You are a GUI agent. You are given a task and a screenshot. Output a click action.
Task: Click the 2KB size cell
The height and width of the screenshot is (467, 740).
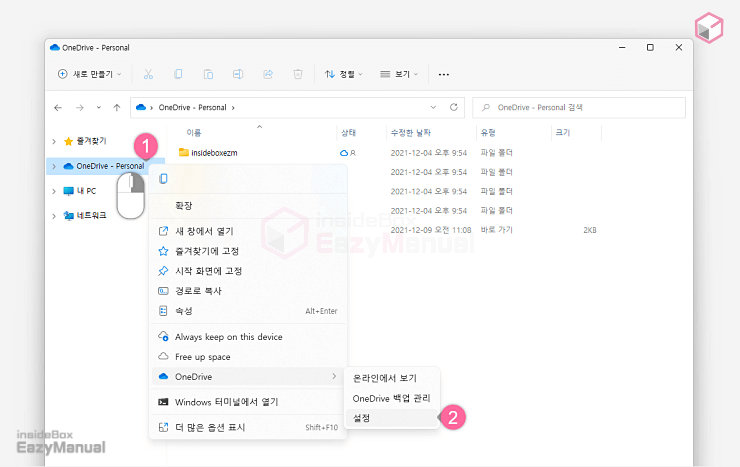click(x=590, y=230)
